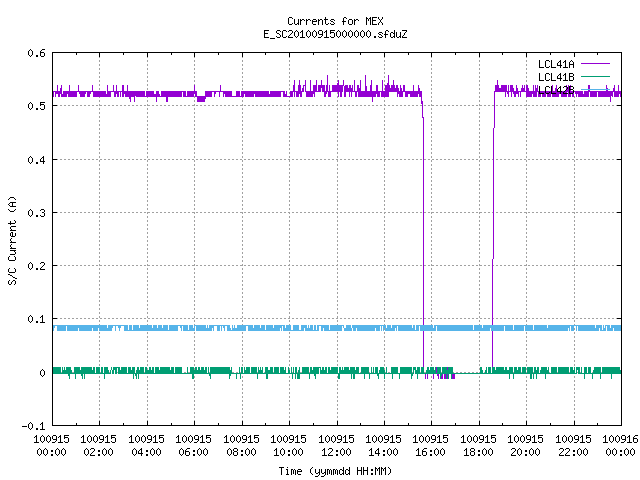Click the purple LCL41A legend line sample
Image resolution: width=640 pixels, height=480 pixels.
pos(595,64)
